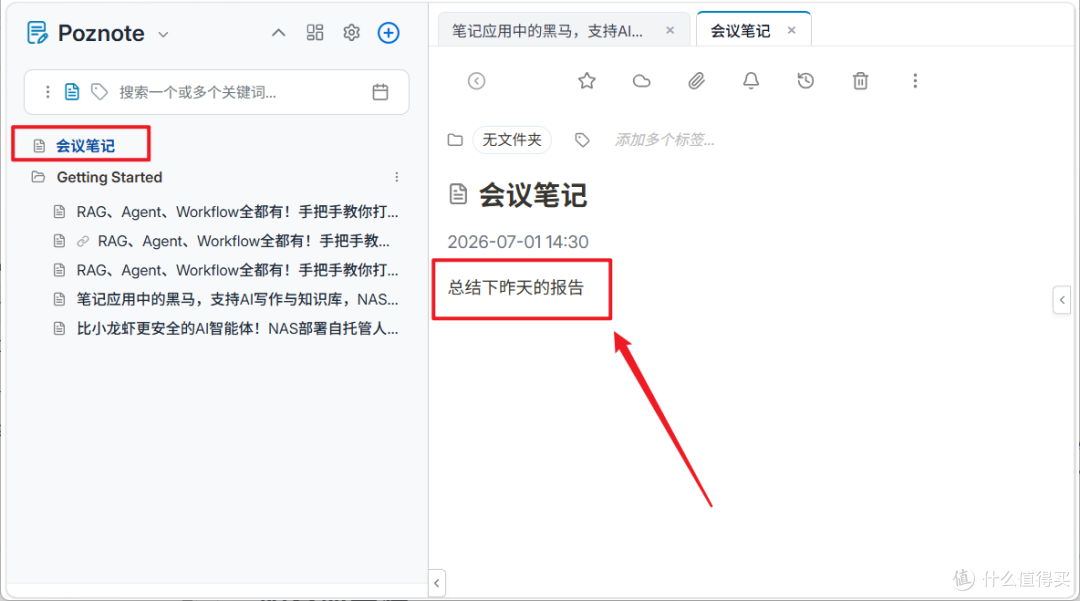Open 笔记应用中的黑马 note in list
The width and height of the screenshot is (1080, 601).
coord(237,299)
